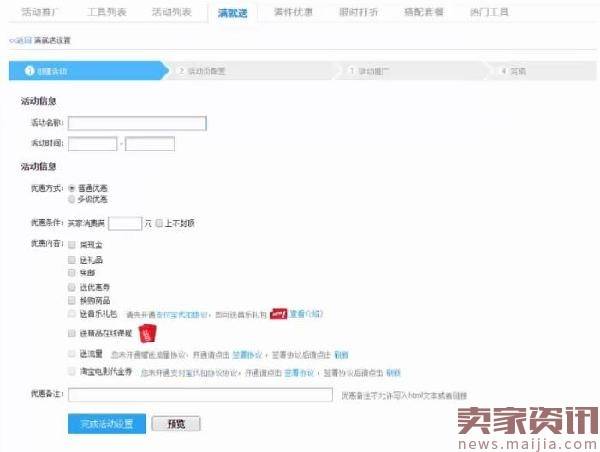Focus the 活动名称 input field
The height and width of the screenshot is (452, 600).
[x=137, y=123]
